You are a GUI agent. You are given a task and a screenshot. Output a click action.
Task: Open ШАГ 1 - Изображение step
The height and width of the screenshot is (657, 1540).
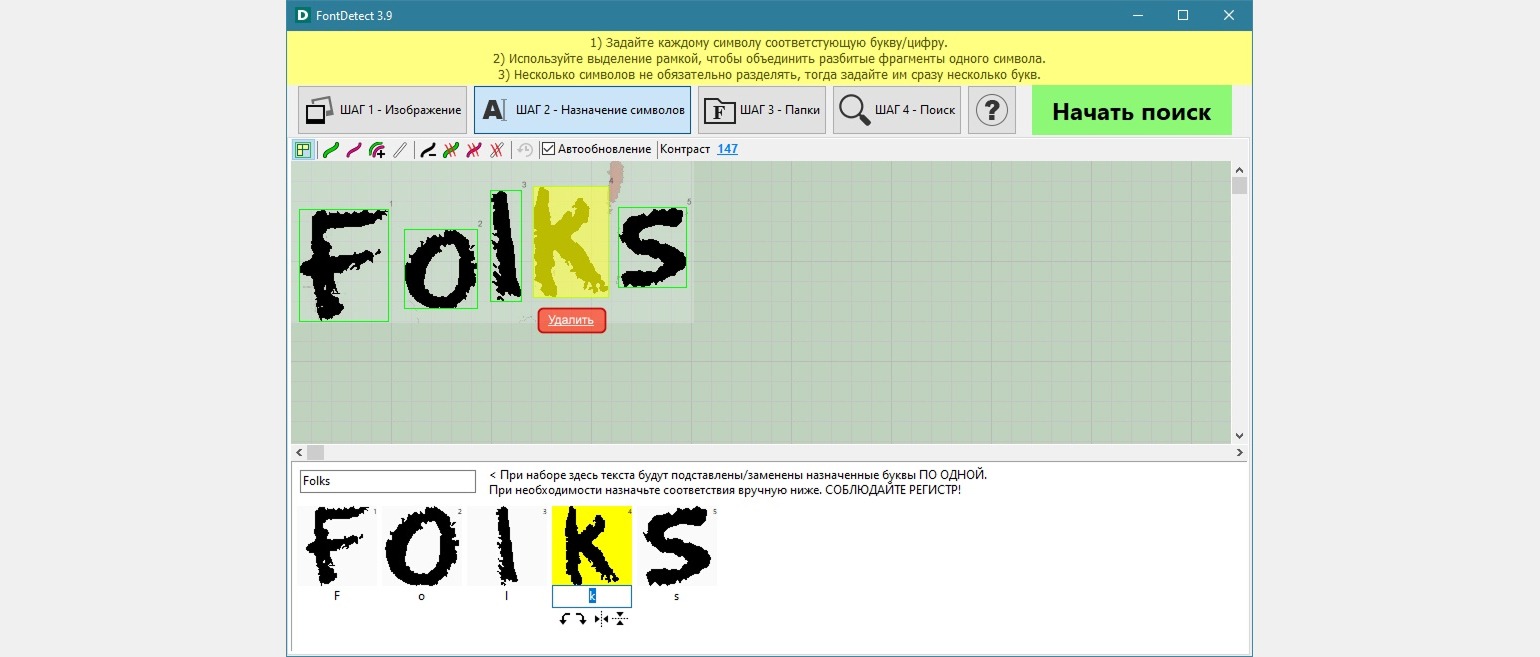[x=383, y=110]
